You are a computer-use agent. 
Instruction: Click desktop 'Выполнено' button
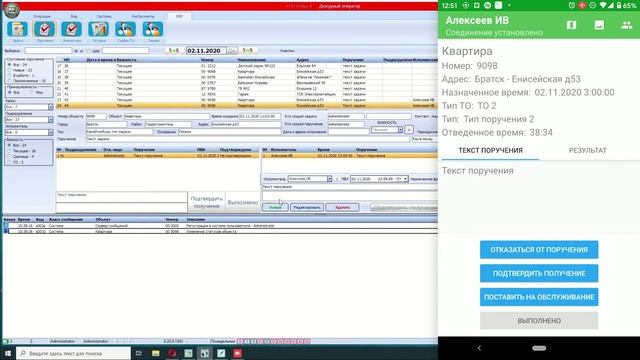pyautogui.click(x=243, y=202)
